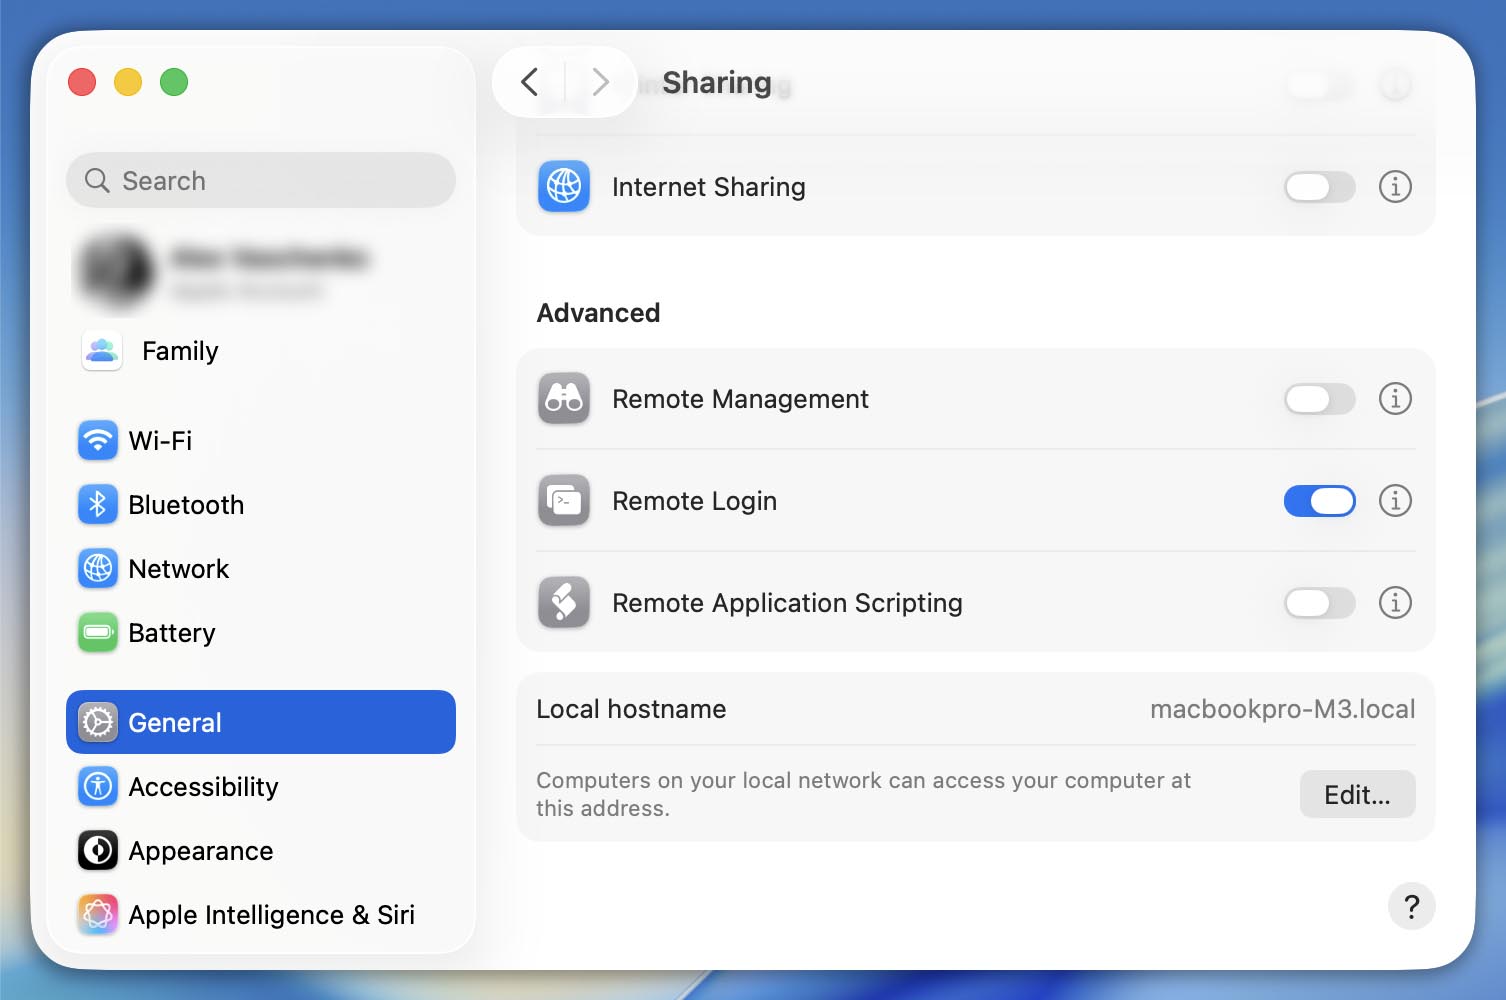The image size is (1506, 1000).
Task: Open the blurred Apple Account profile
Action: click(261, 270)
